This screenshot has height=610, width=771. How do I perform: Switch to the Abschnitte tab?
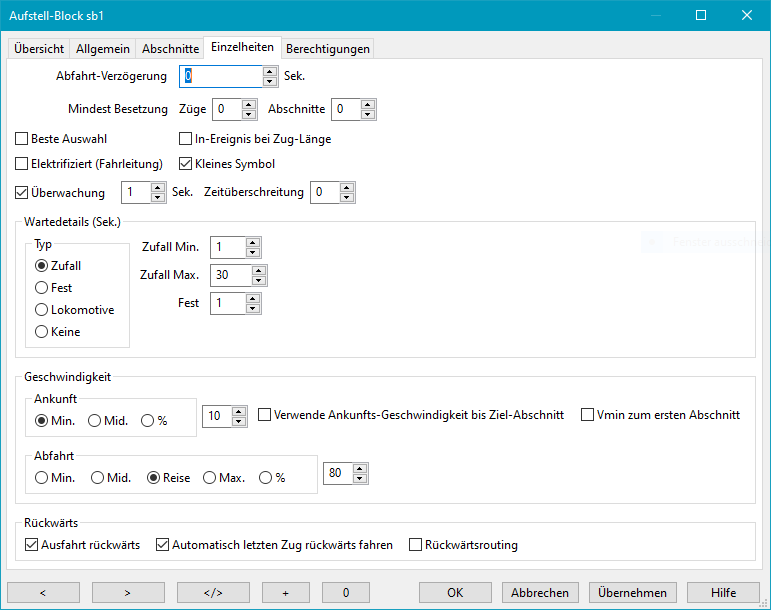click(170, 48)
